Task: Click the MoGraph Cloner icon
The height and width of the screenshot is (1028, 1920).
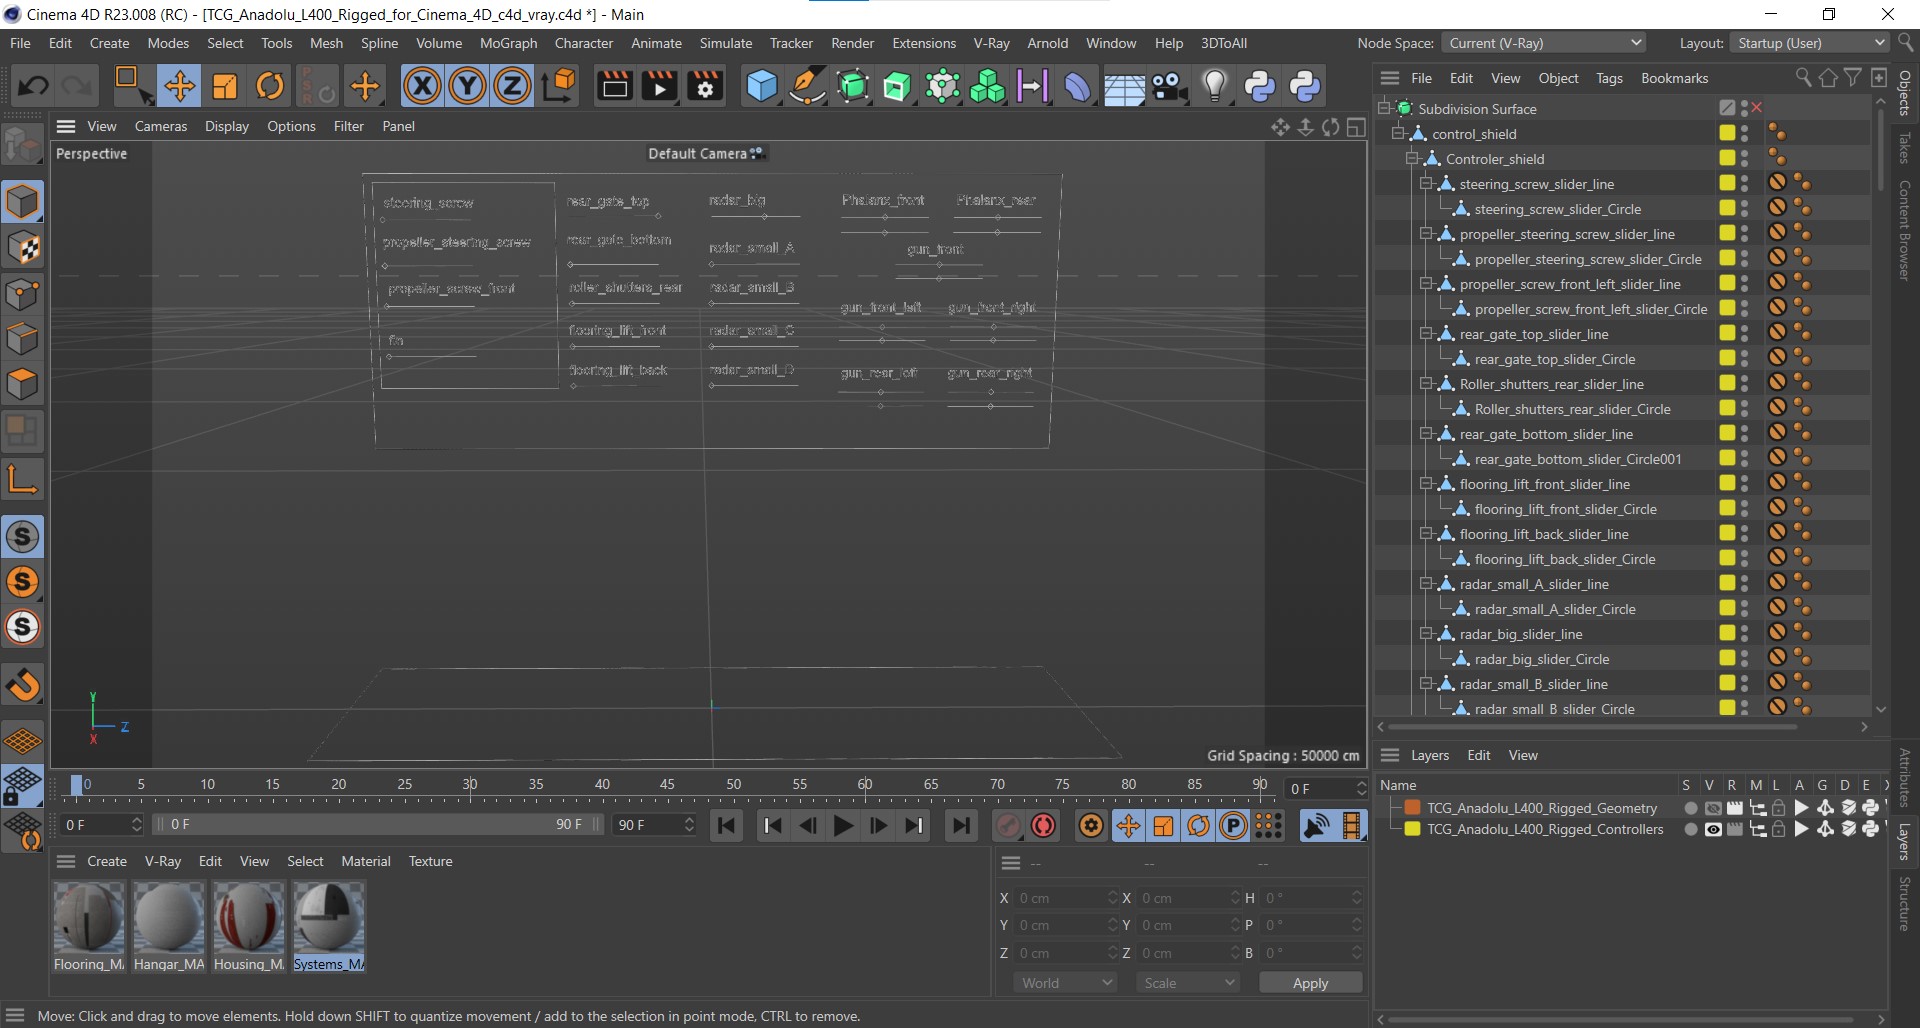Action: click(987, 86)
